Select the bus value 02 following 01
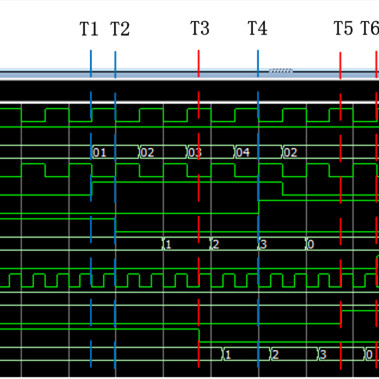379x379 pixels. pyautogui.click(x=147, y=153)
